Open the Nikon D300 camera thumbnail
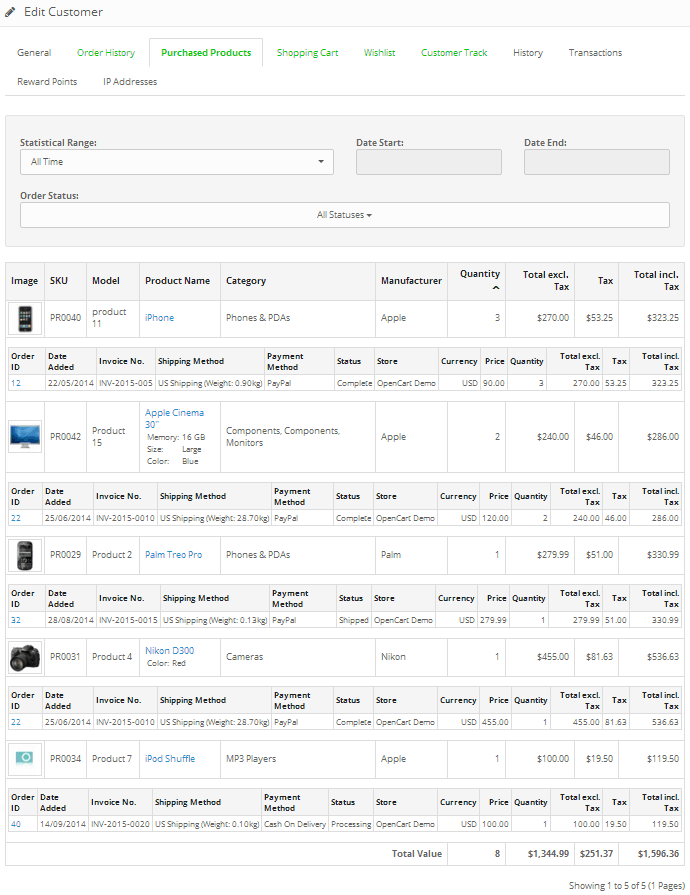Image resolution: width=690 pixels, height=895 pixels. point(25,657)
